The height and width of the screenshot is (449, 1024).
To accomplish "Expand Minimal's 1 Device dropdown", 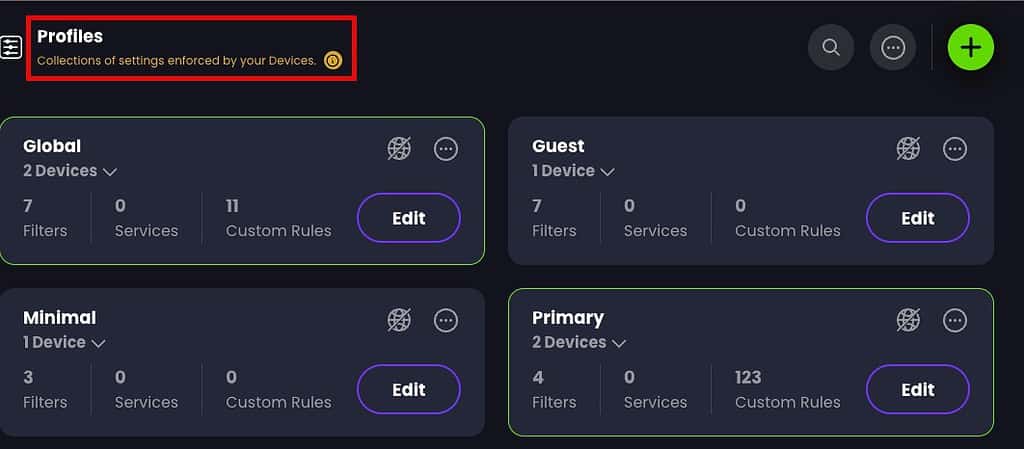I will (x=64, y=342).
